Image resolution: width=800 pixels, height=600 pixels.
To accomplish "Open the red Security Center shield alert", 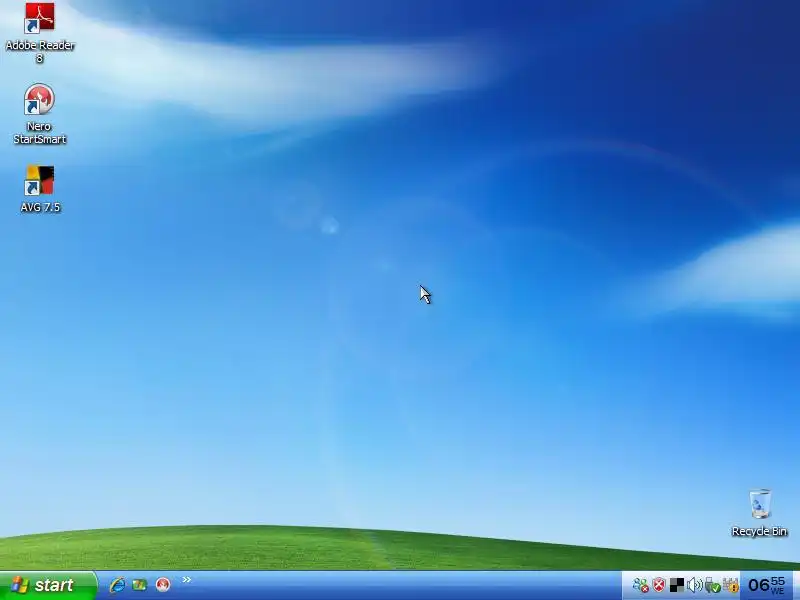I will click(x=659, y=585).
